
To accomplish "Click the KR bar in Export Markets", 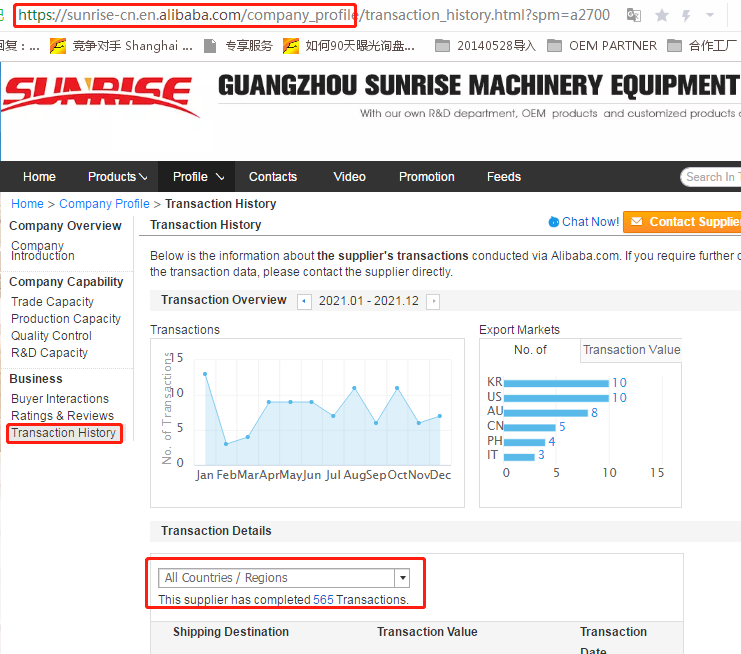I will pos(556,383).
